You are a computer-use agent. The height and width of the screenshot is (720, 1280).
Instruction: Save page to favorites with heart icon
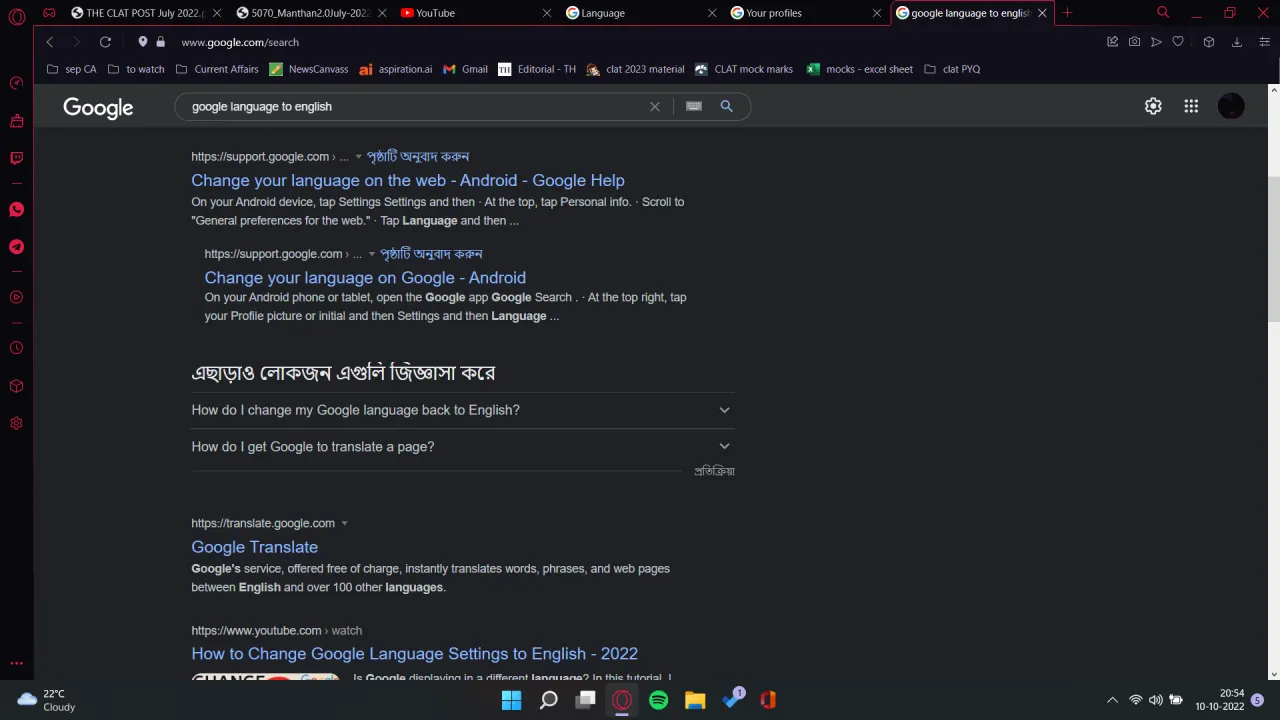click(1178, 42)
